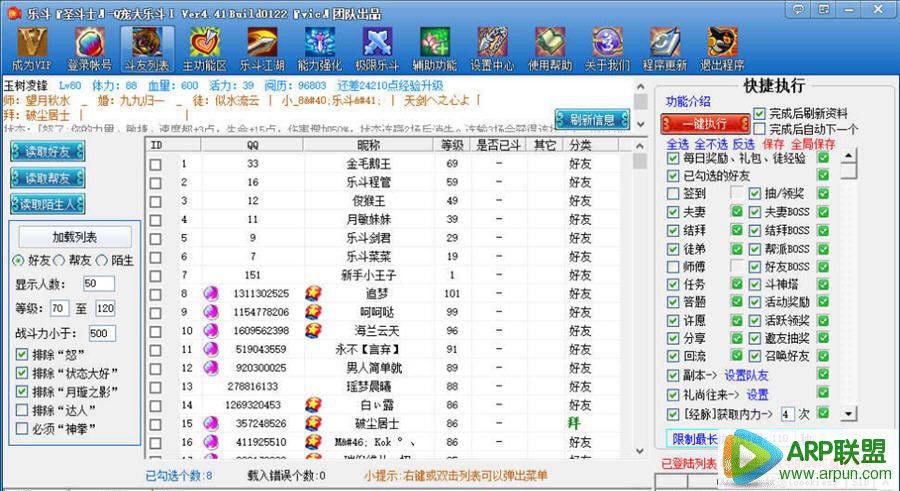Open the 设置队友 link
The height and width of the screenshot is (491, 900).
coord(746,375)
